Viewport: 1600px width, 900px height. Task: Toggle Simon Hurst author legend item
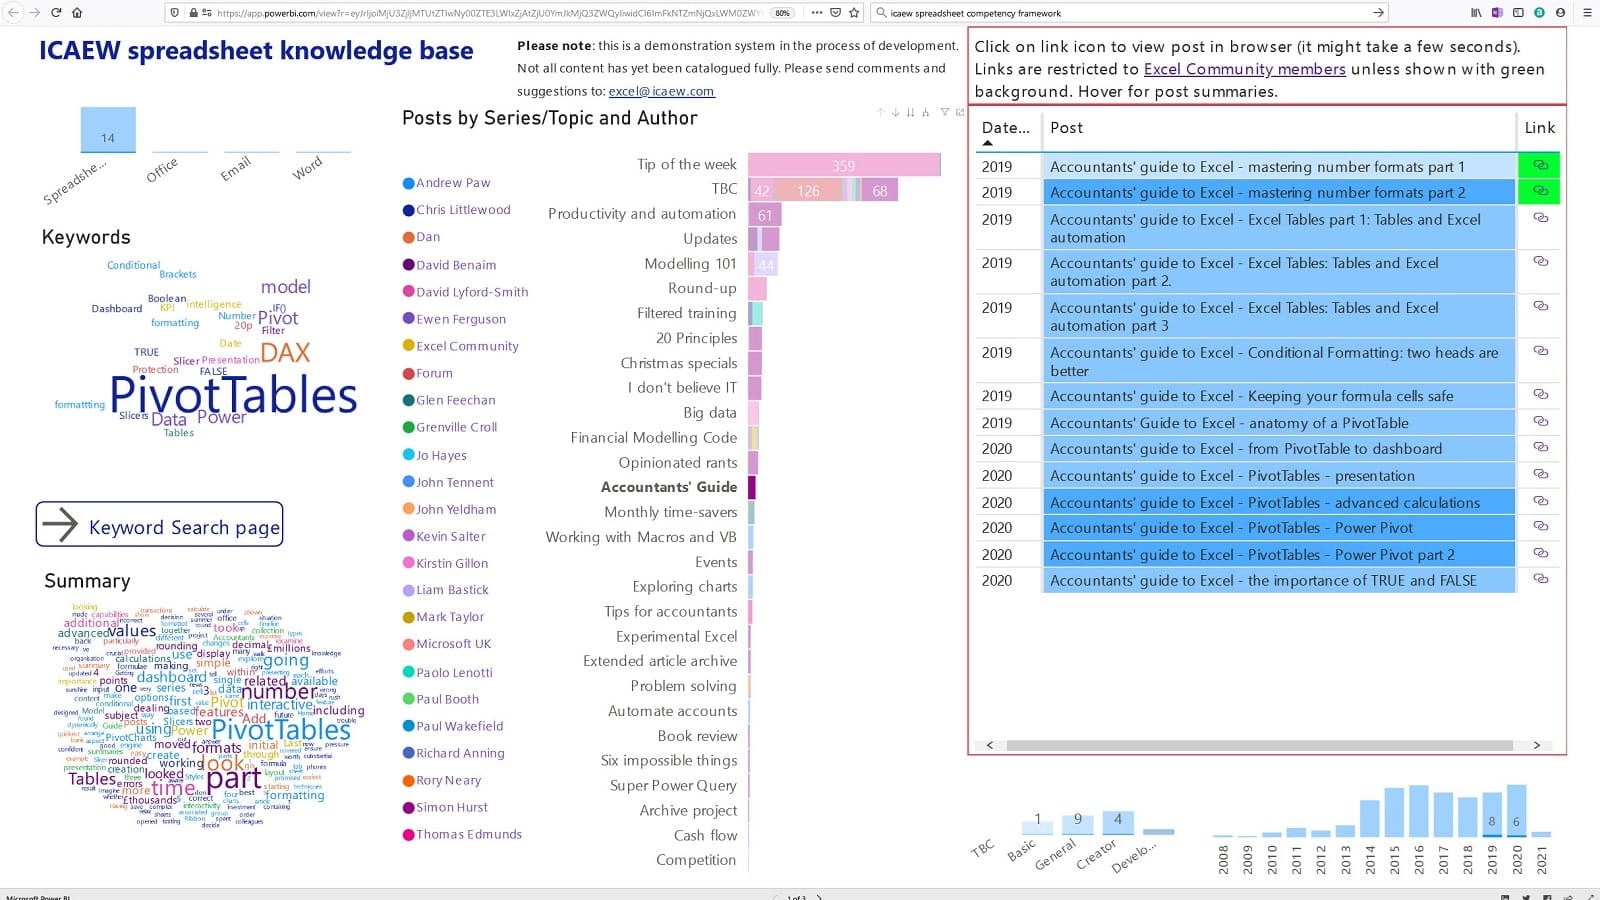(x=451, y=807)
